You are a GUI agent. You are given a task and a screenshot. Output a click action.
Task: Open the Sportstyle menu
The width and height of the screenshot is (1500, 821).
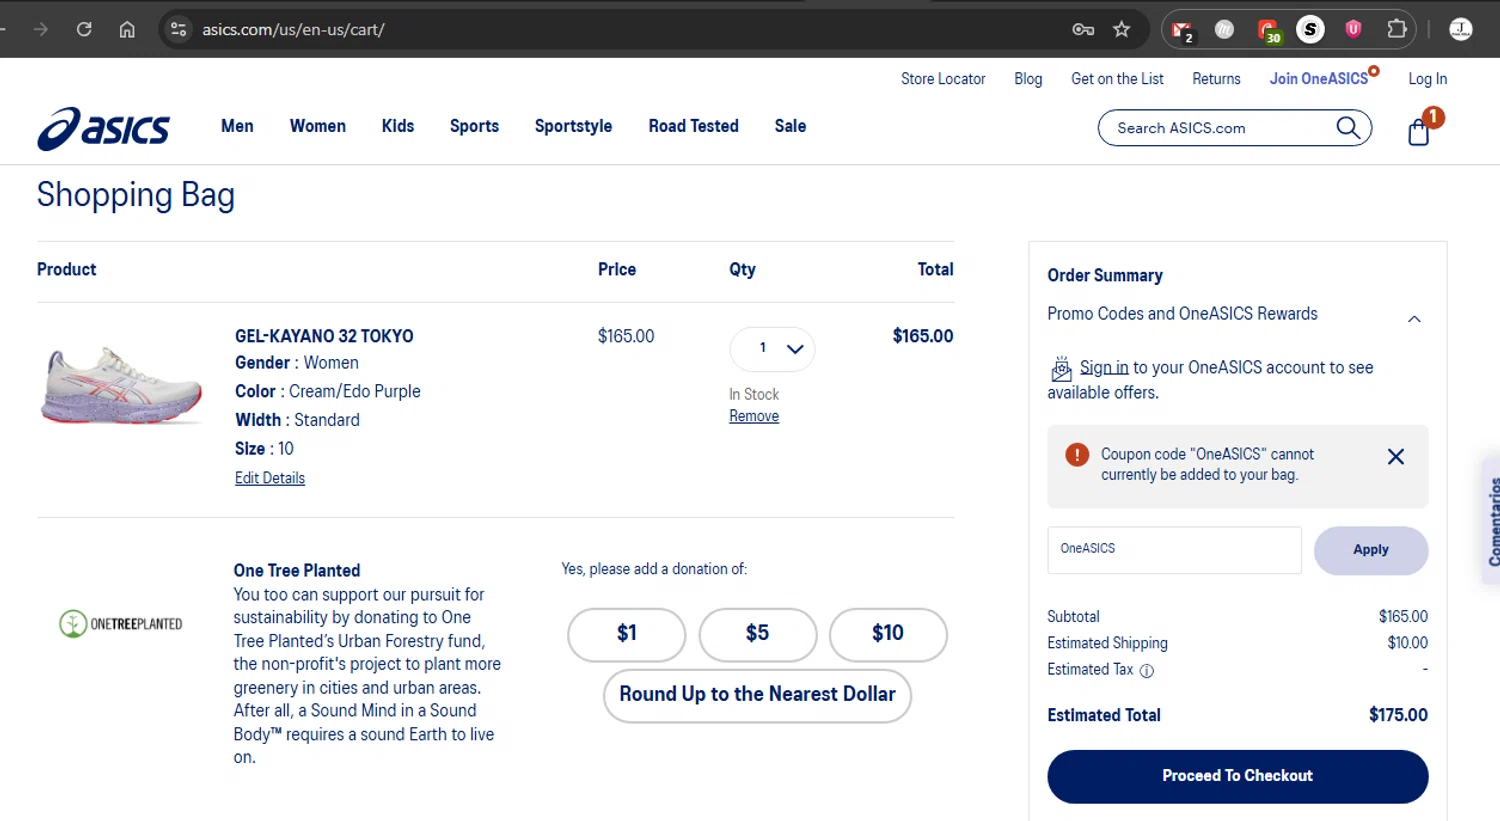pos(573,126)
